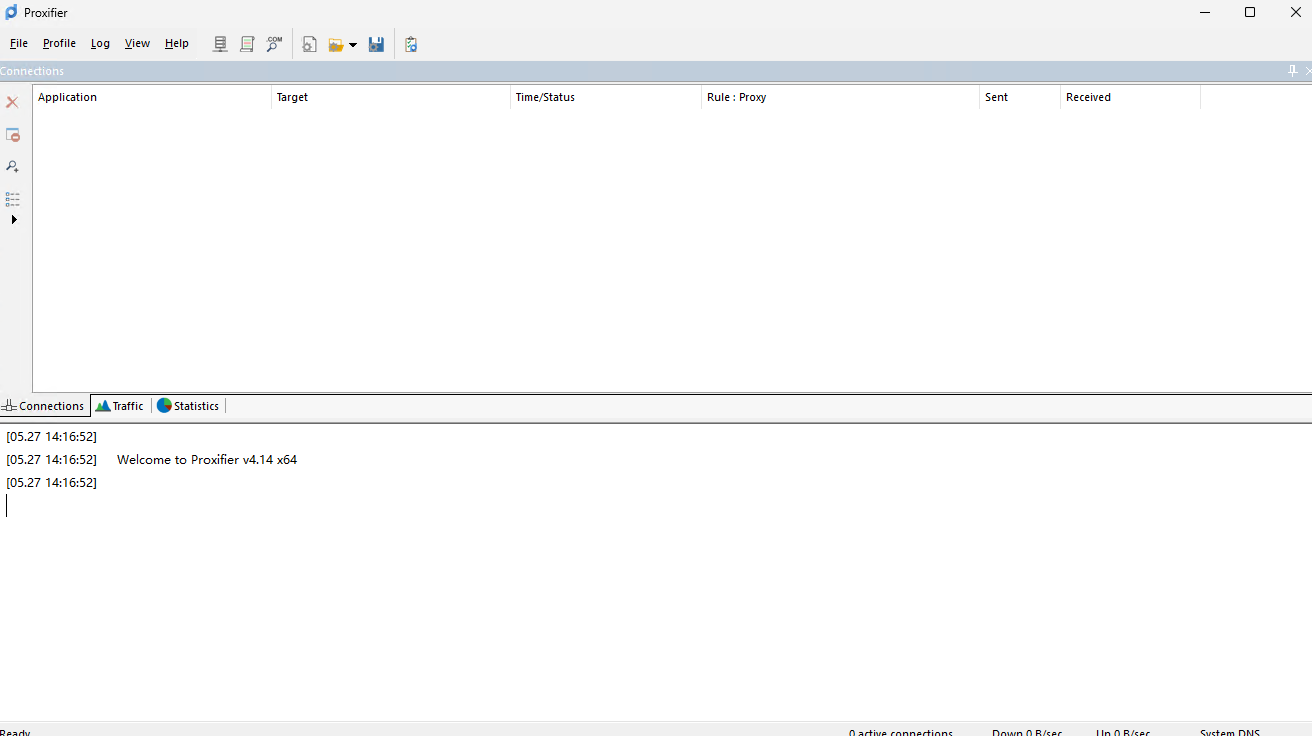Image resolution: width=1312 pixels, height=736 pixels.
Task: Click the Welcome to Proxifier v4.14 x64 log line
Action: pyautogui.click(x=207, y=460)
